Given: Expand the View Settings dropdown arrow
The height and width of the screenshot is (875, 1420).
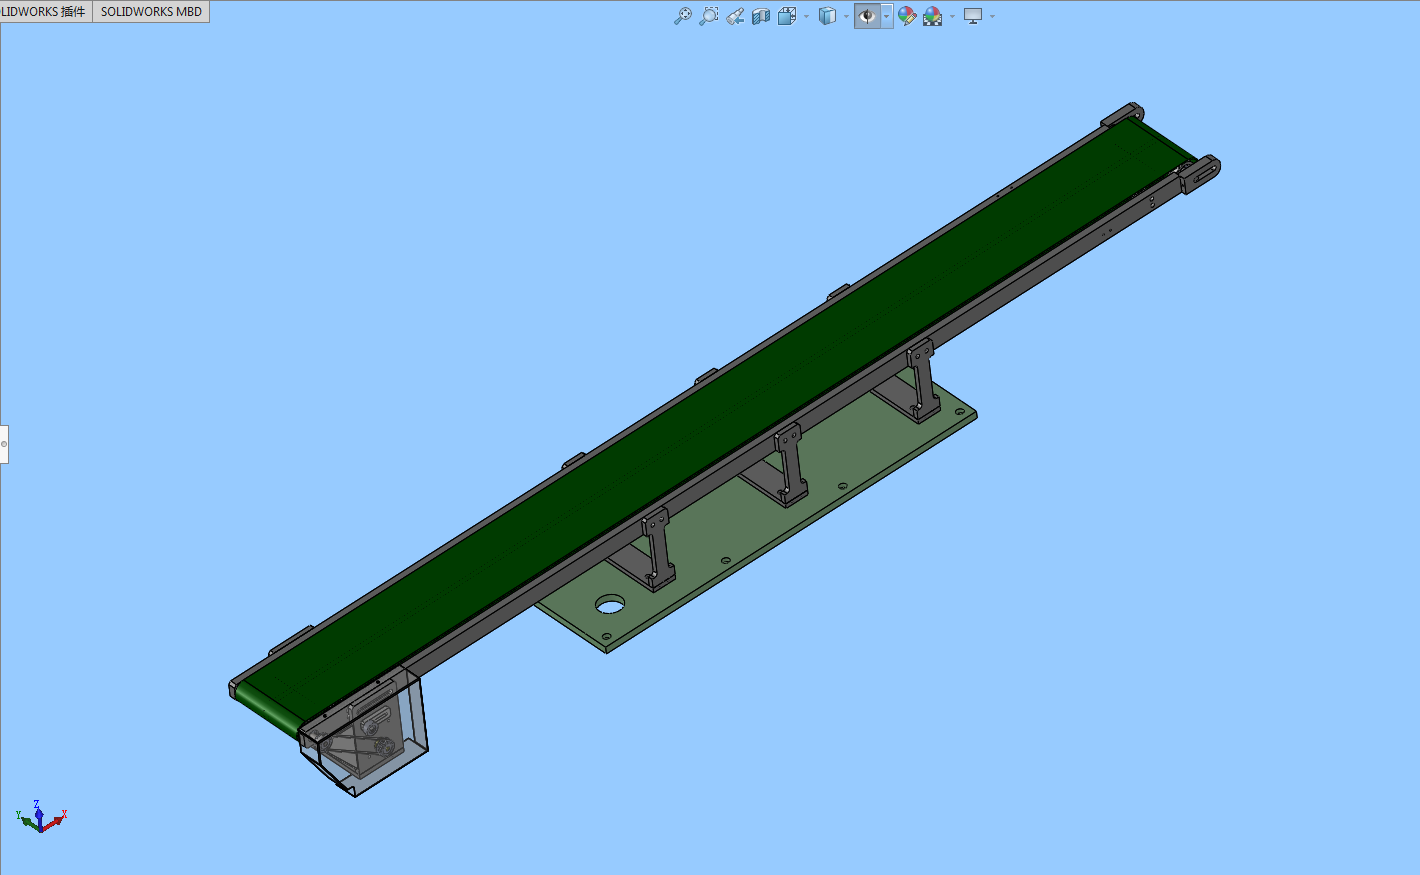Looking at the screenshot, I should click(x=992, y=16).
